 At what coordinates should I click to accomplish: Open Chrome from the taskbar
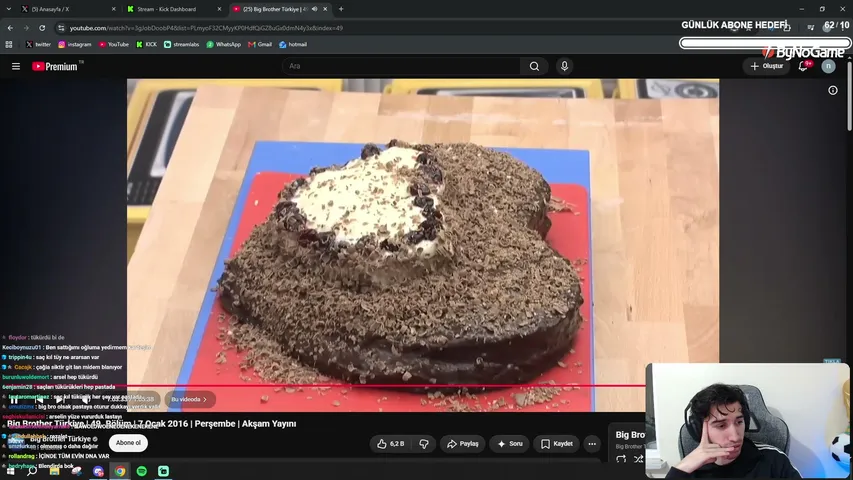[120, 471]
